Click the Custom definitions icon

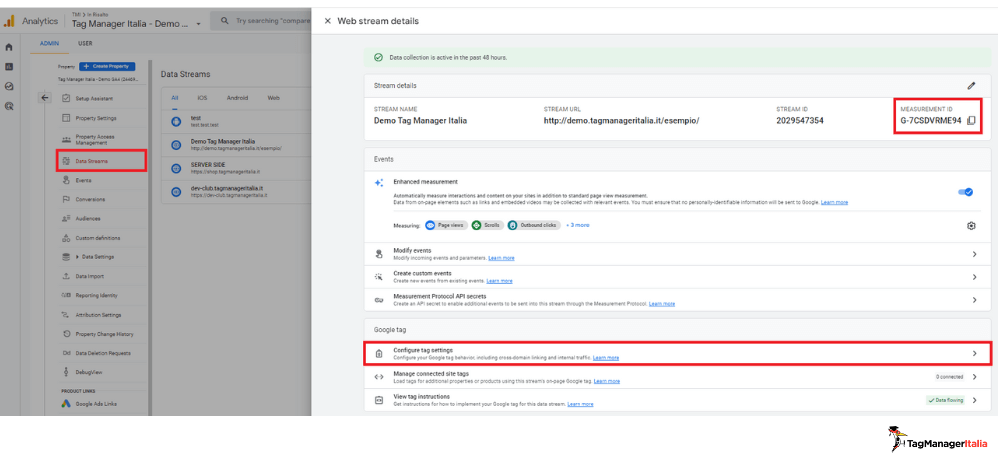66,238
